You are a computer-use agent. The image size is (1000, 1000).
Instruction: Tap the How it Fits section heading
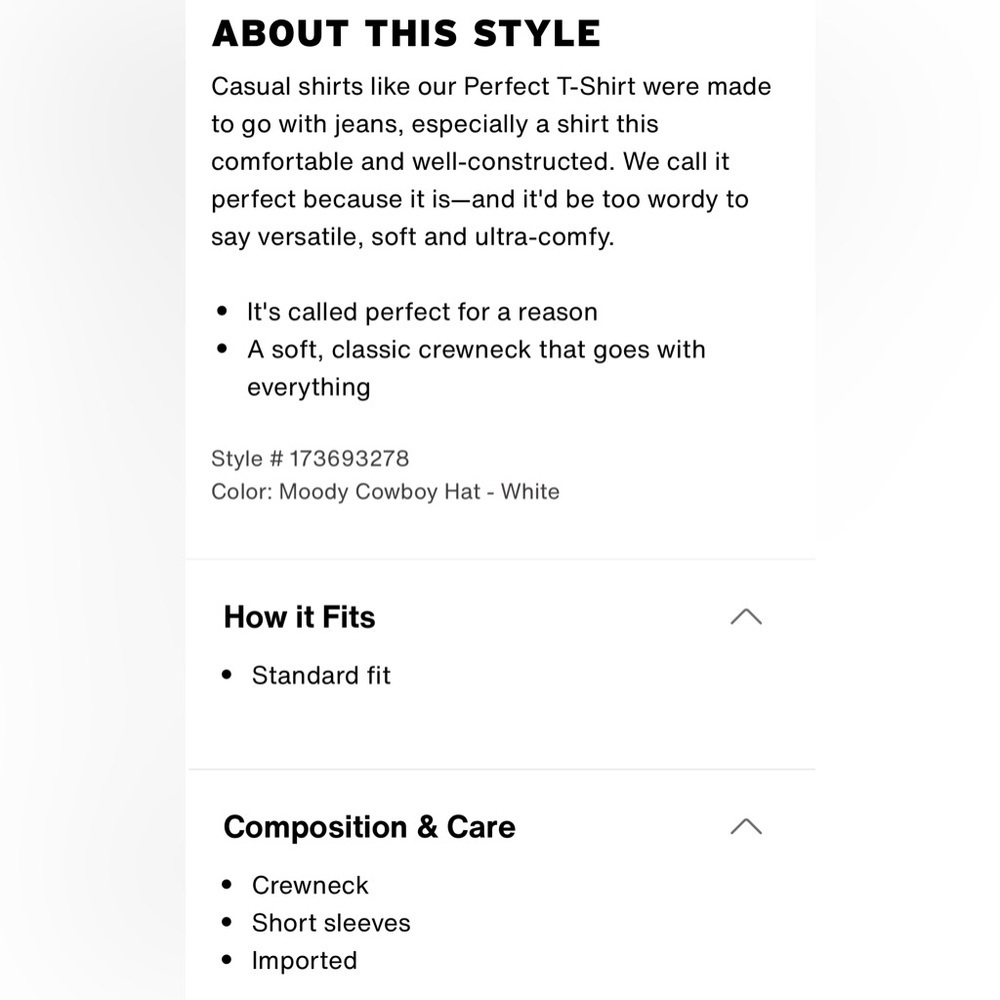coord(299,617)
